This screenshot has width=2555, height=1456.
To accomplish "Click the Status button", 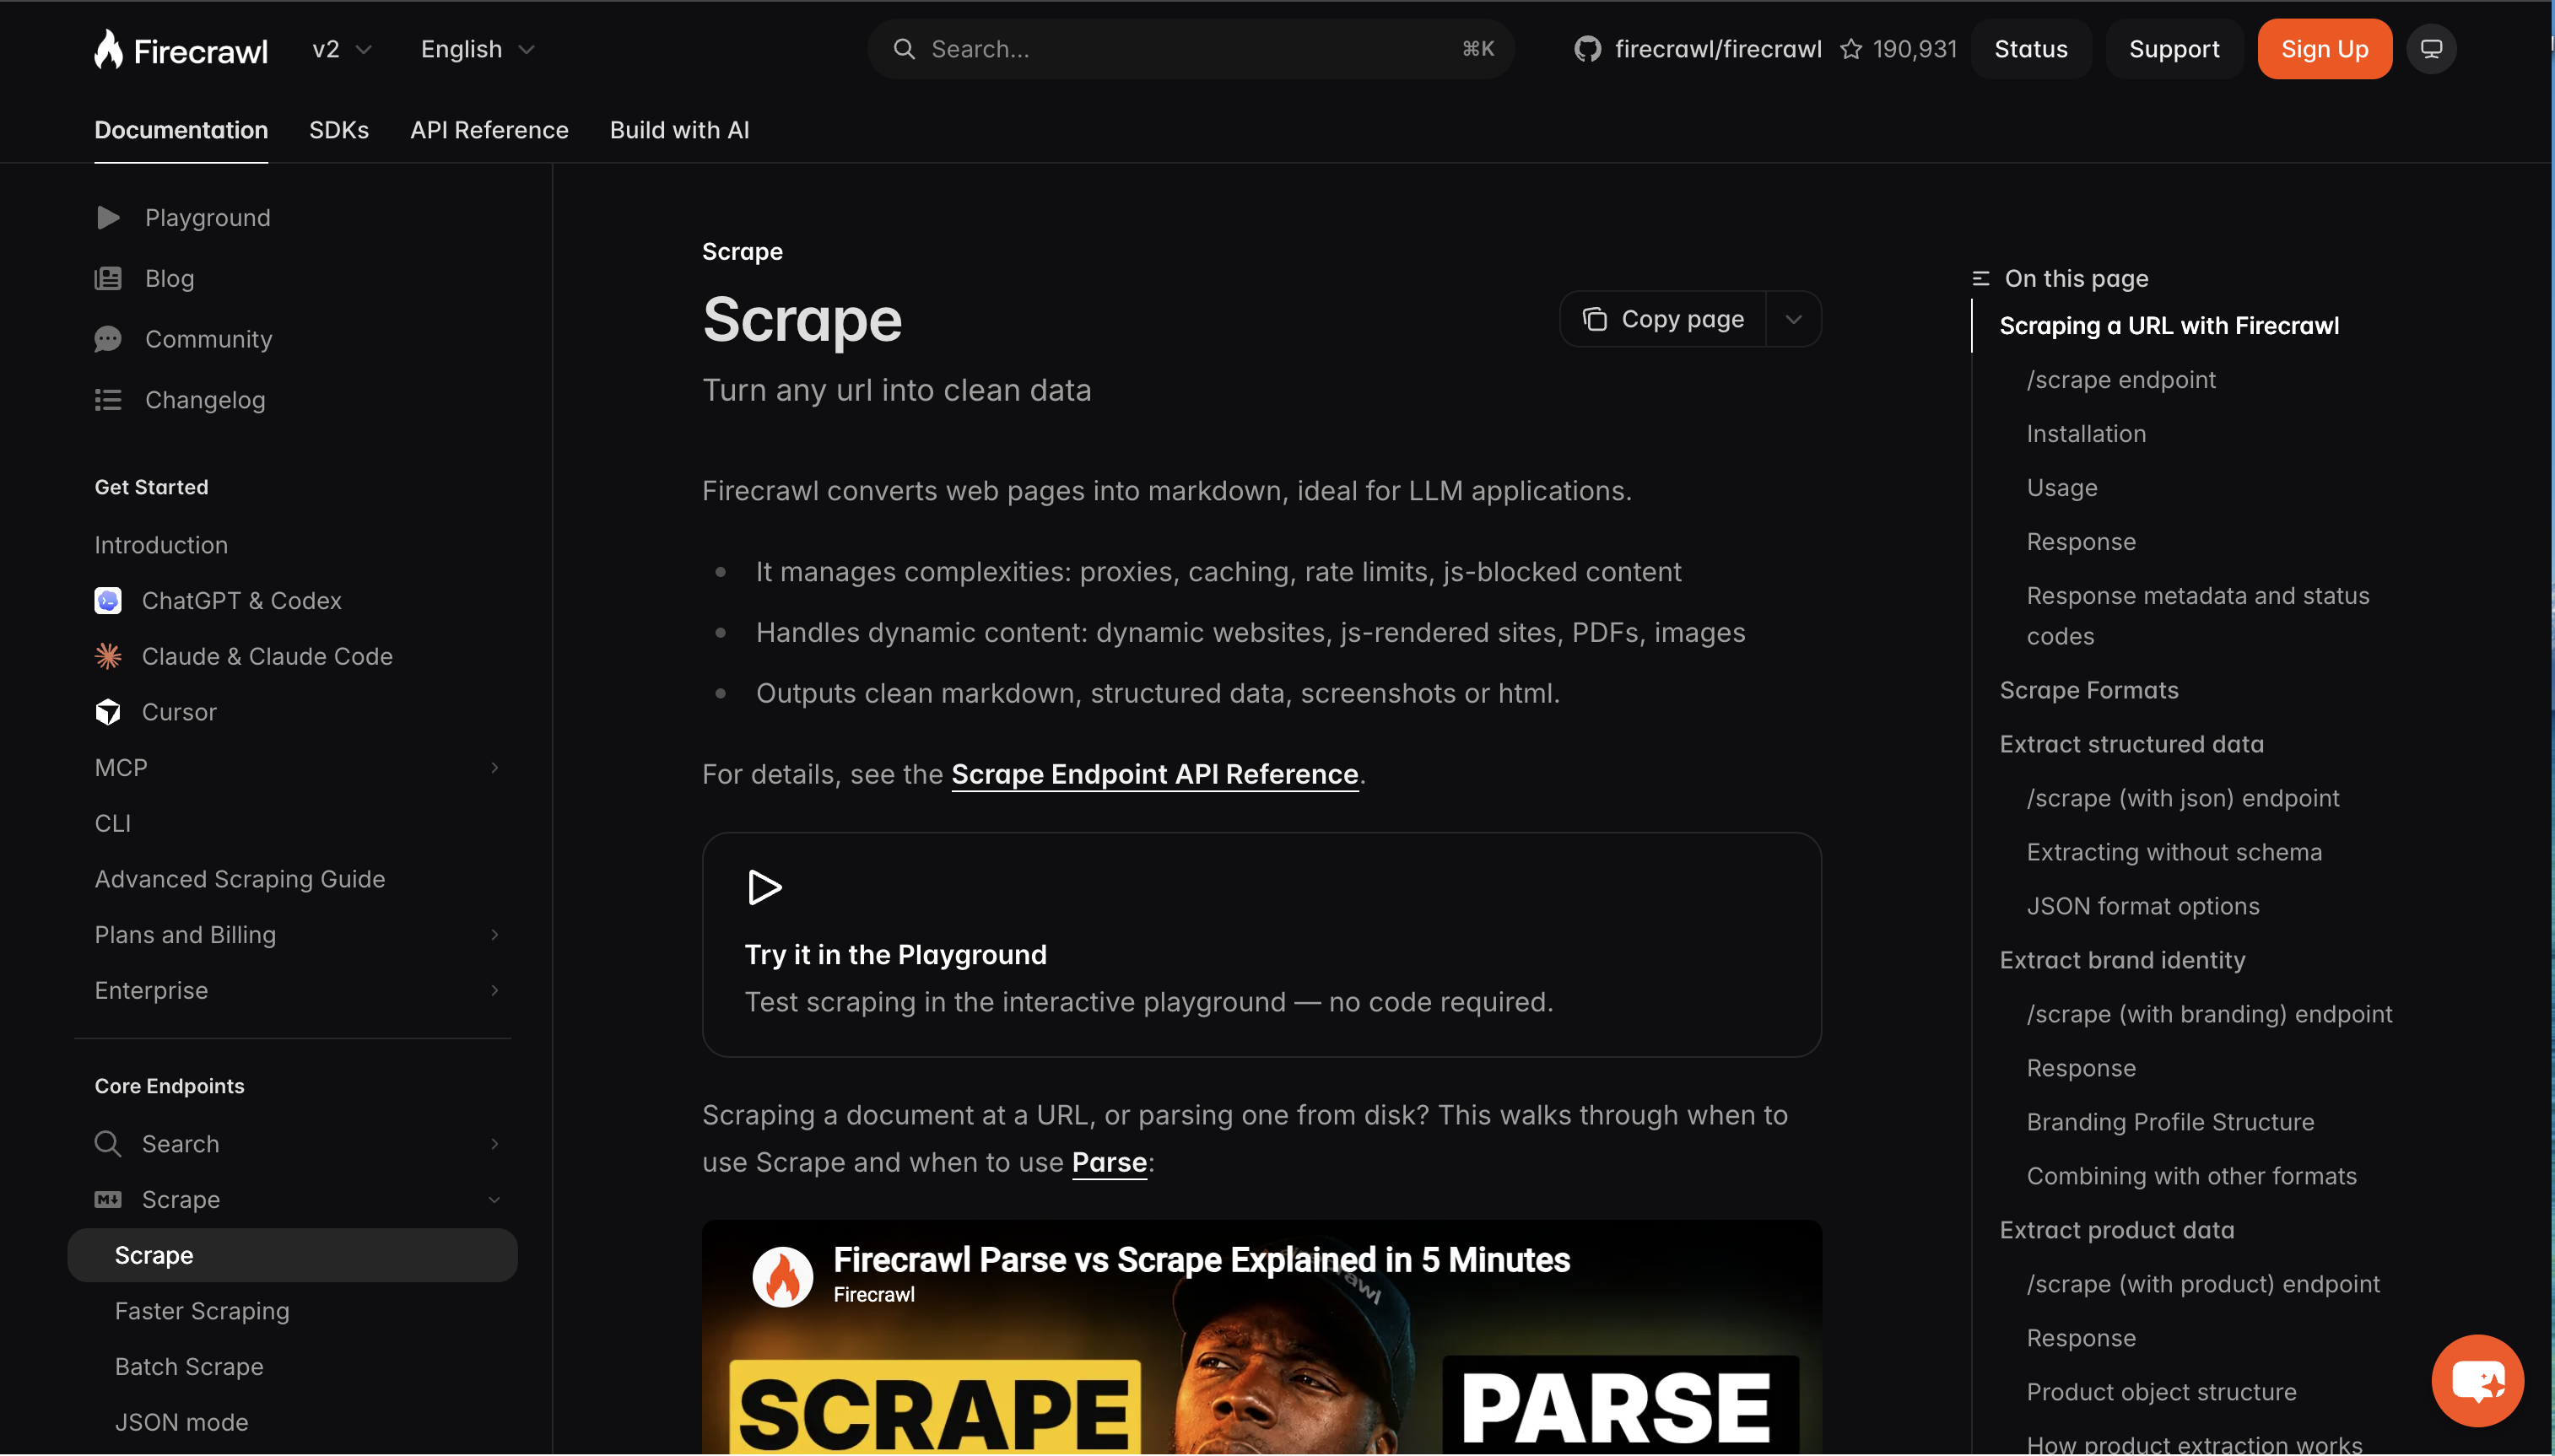I will pos(2030,49).
